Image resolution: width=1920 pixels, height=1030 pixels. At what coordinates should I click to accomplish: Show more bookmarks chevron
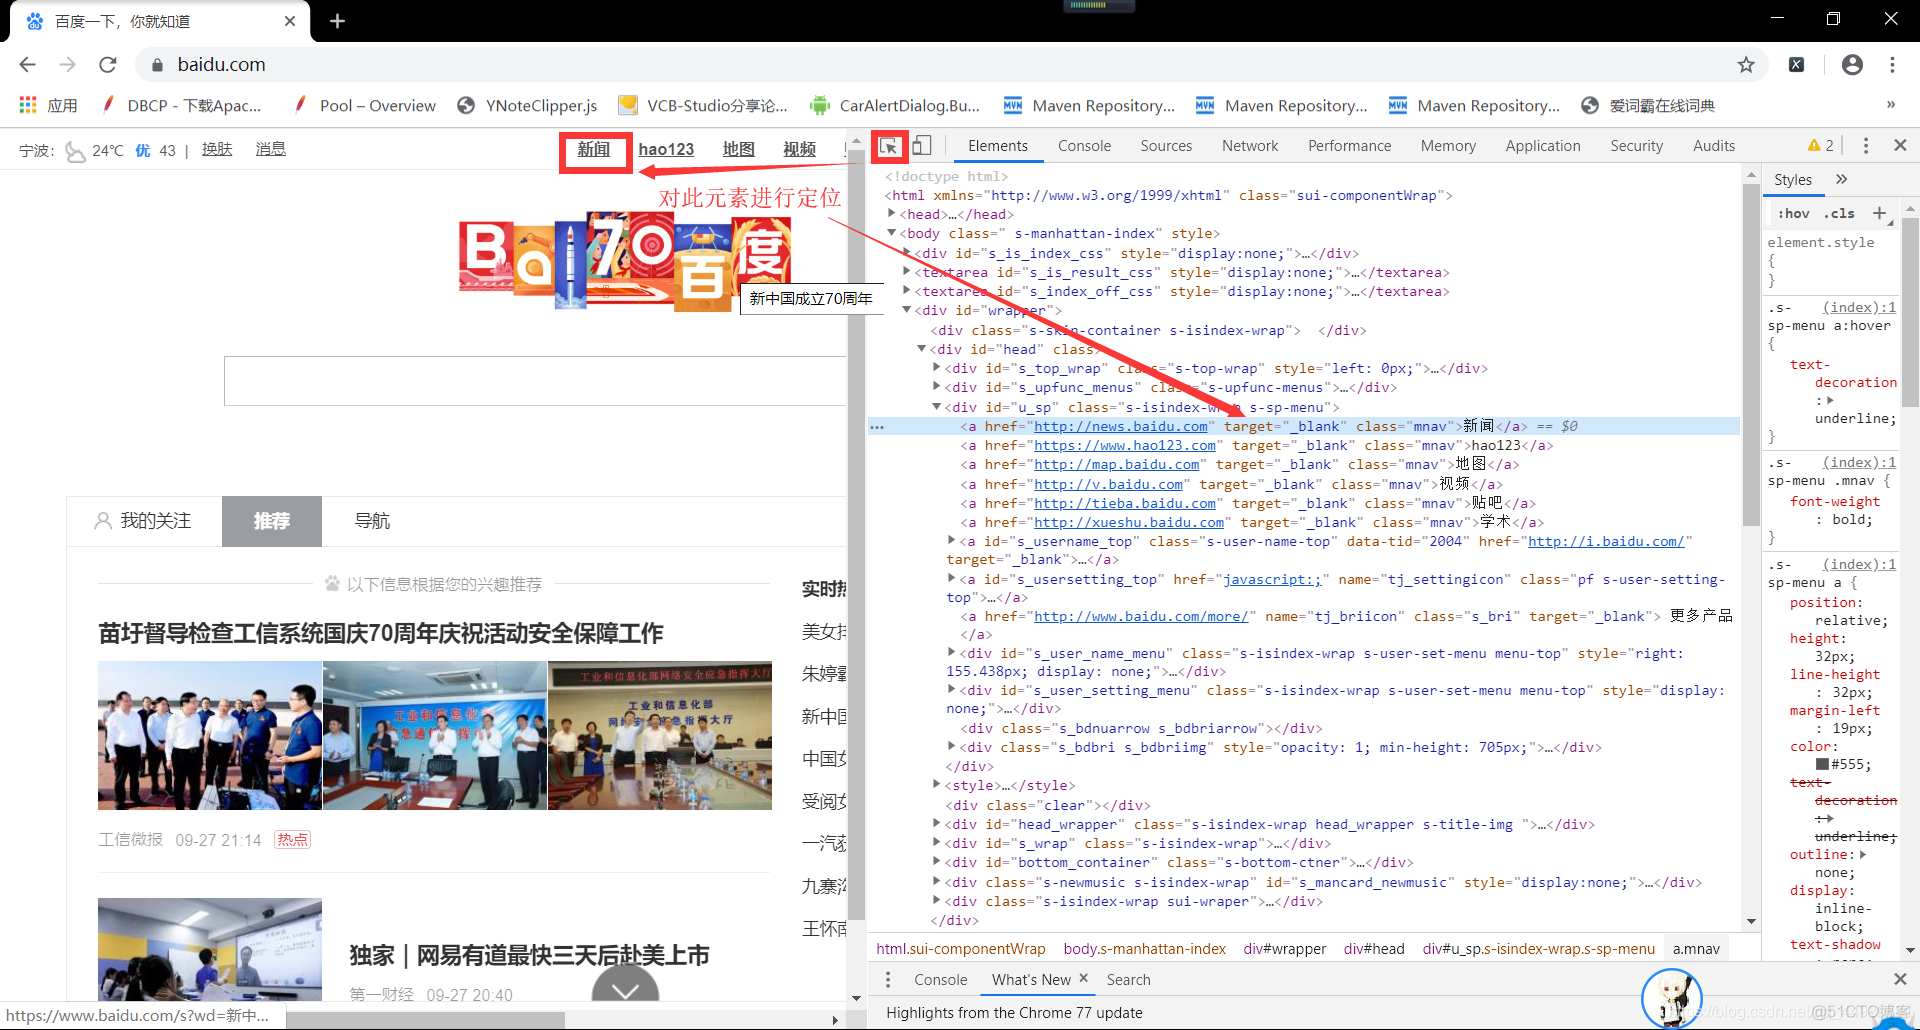point(1890,105)
